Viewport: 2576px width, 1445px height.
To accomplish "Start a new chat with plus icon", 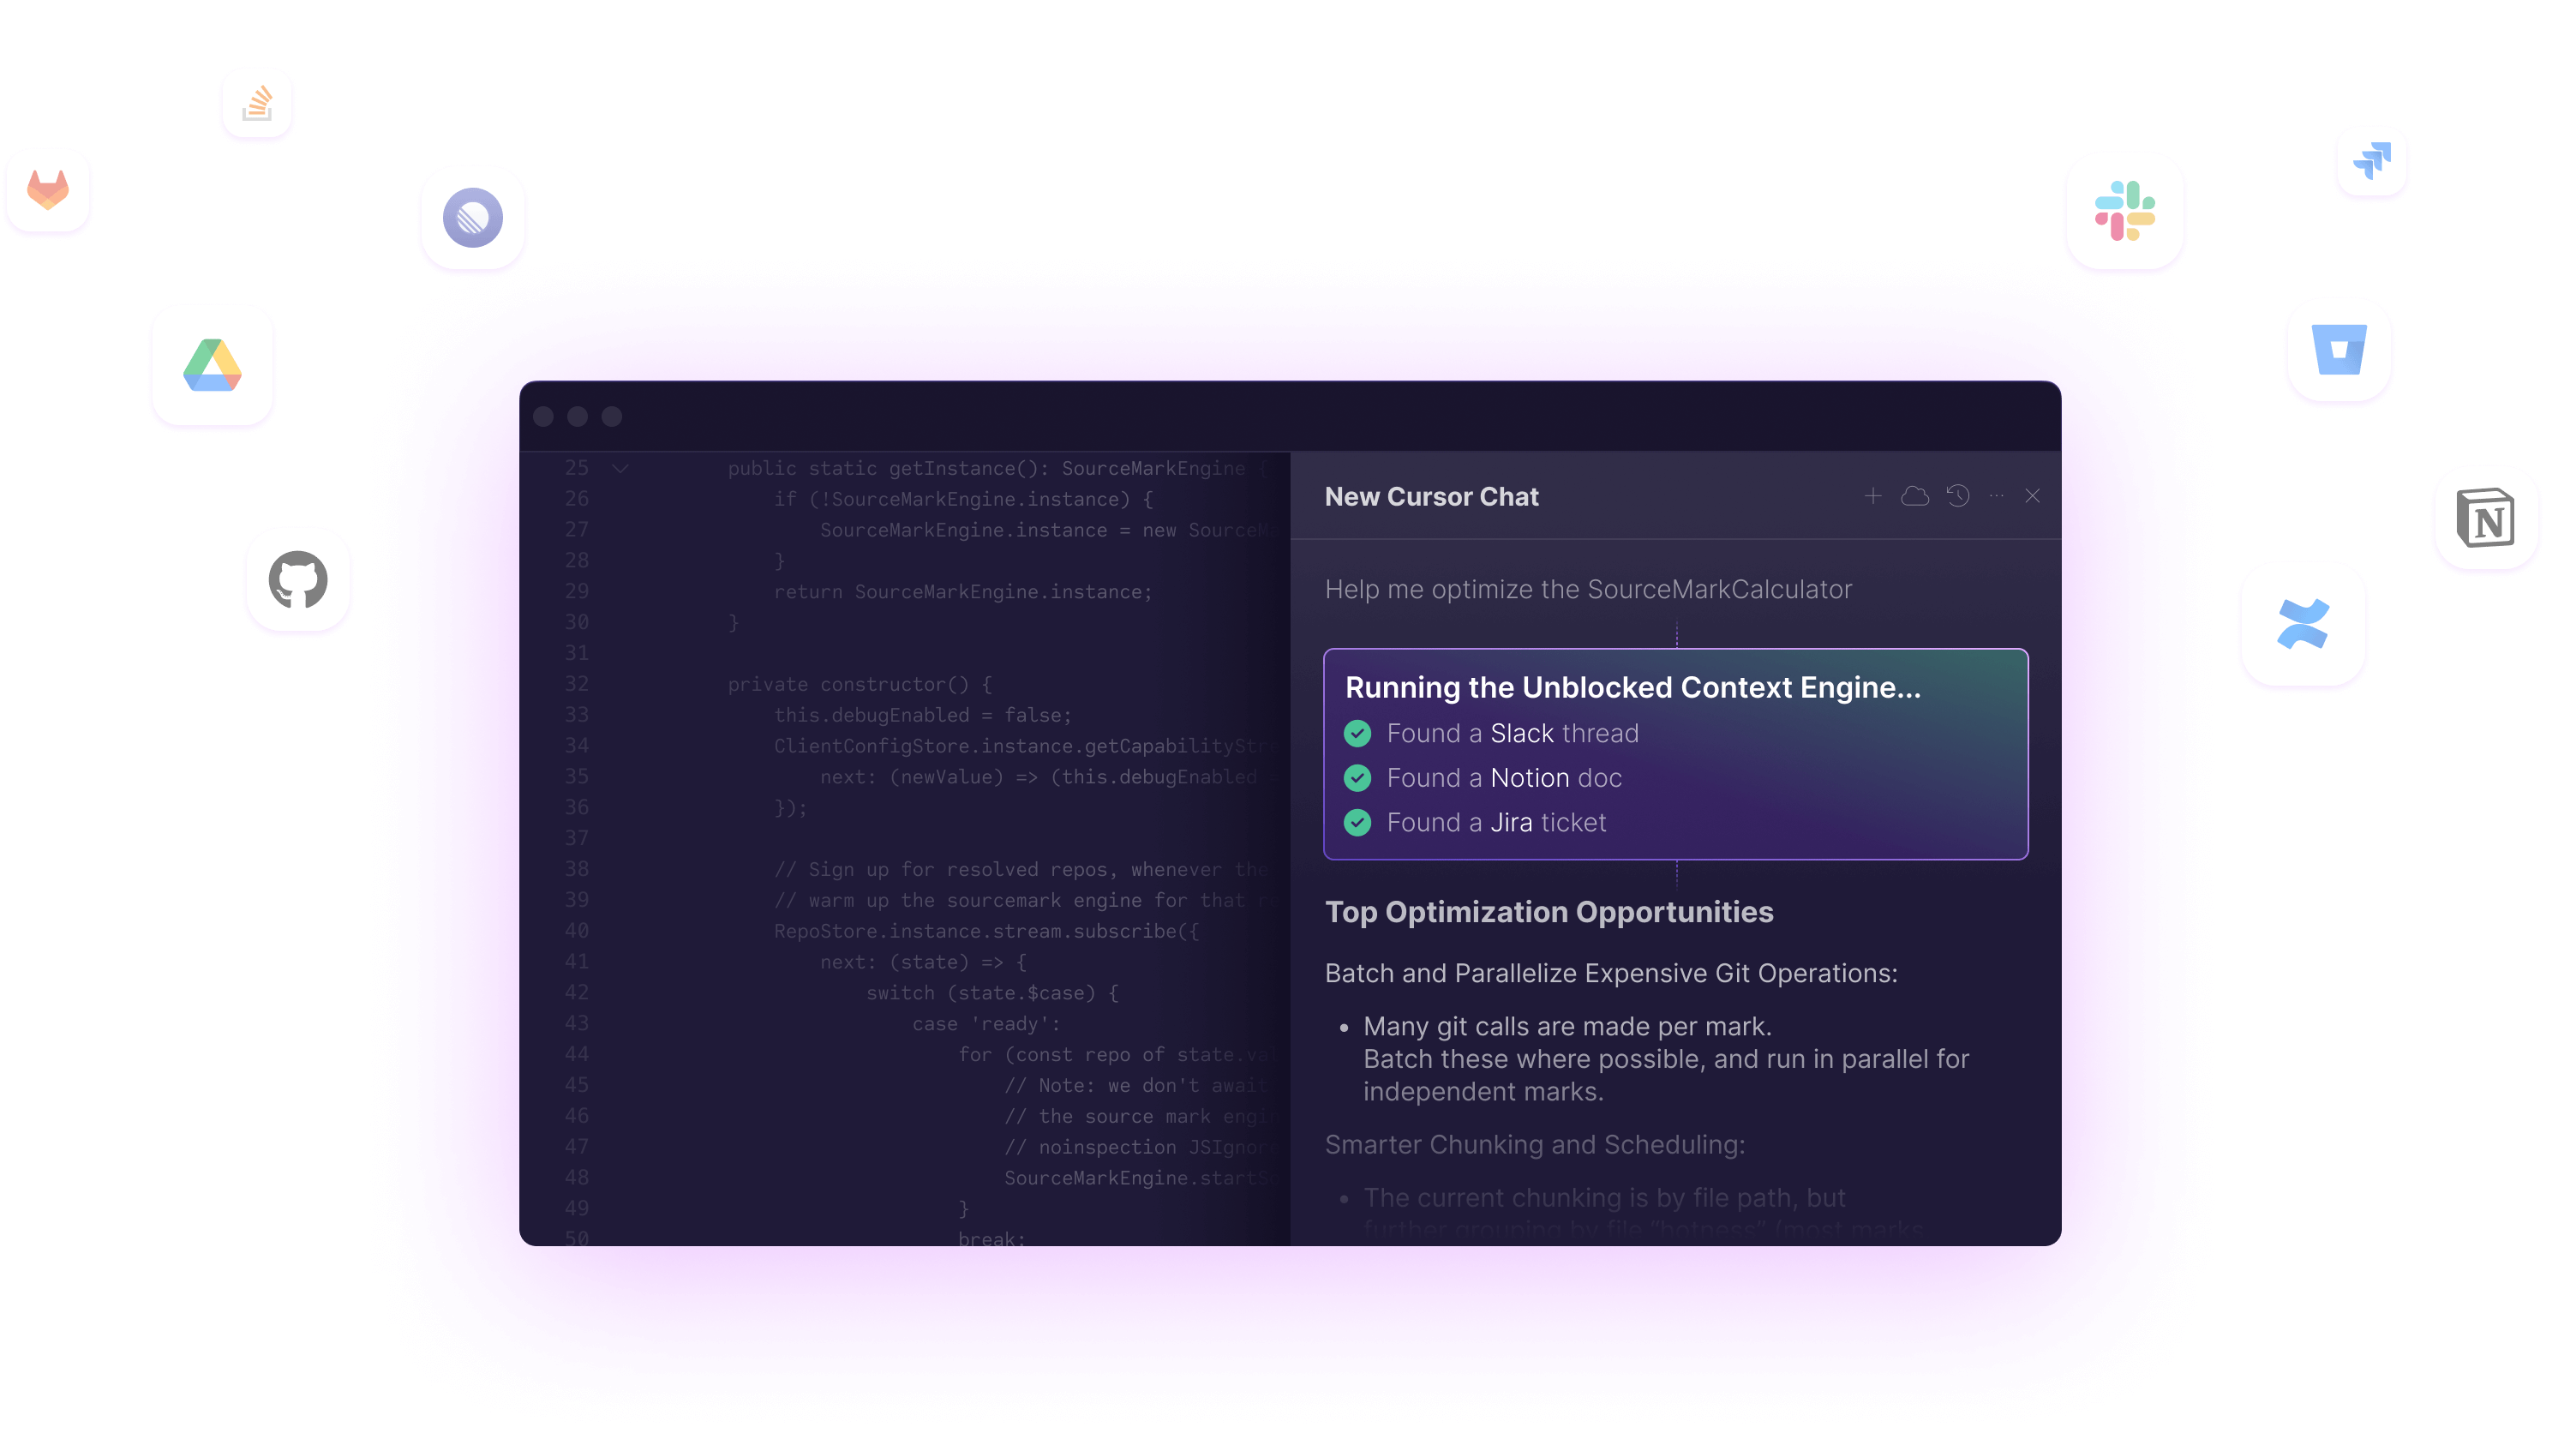I will click(1873, 496).
